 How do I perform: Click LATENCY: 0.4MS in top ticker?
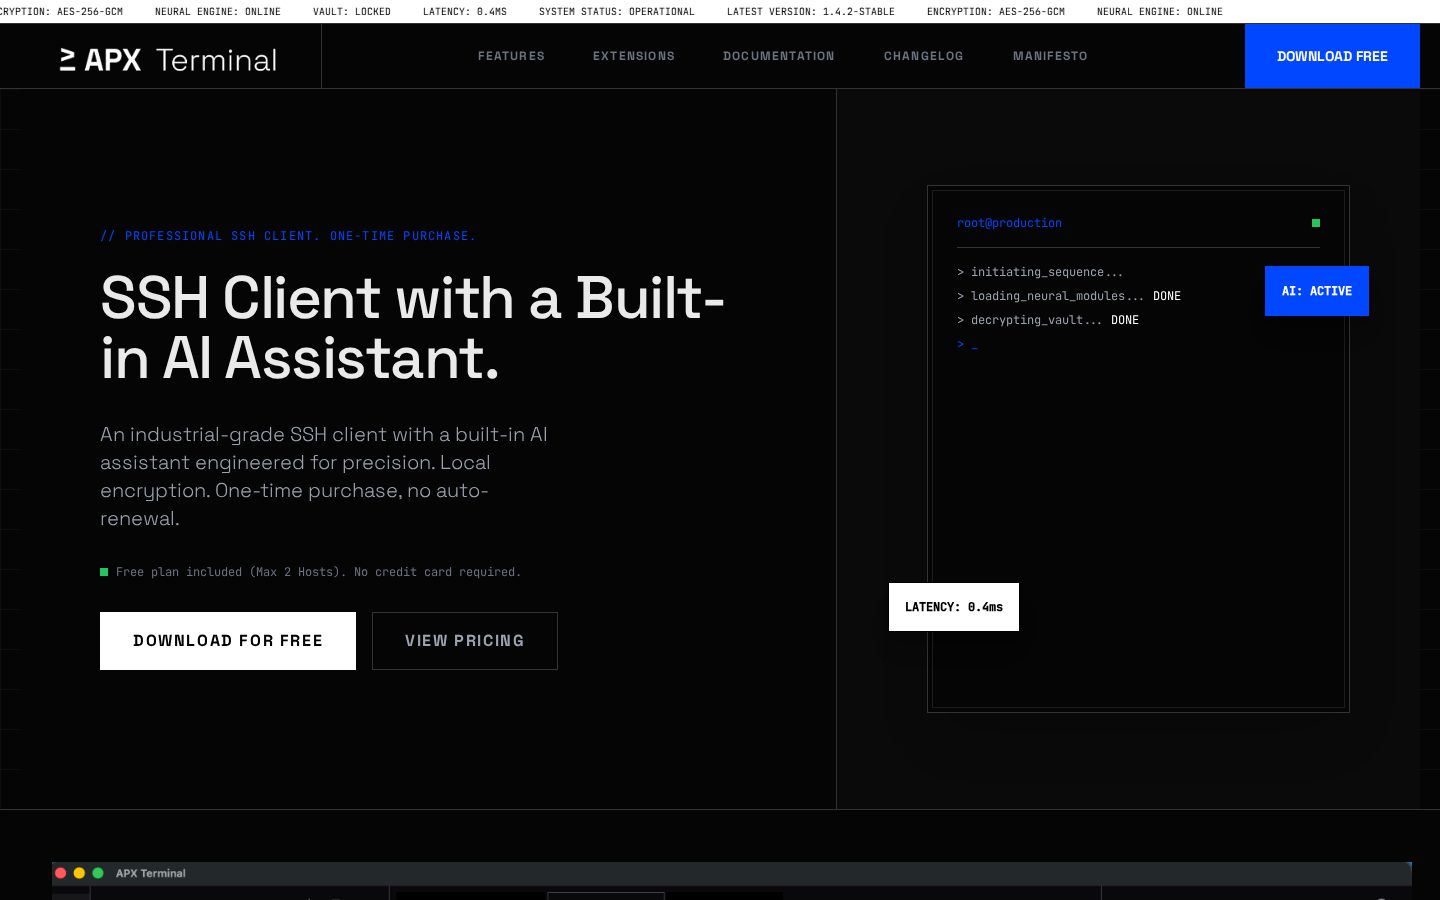click(465, 12)
